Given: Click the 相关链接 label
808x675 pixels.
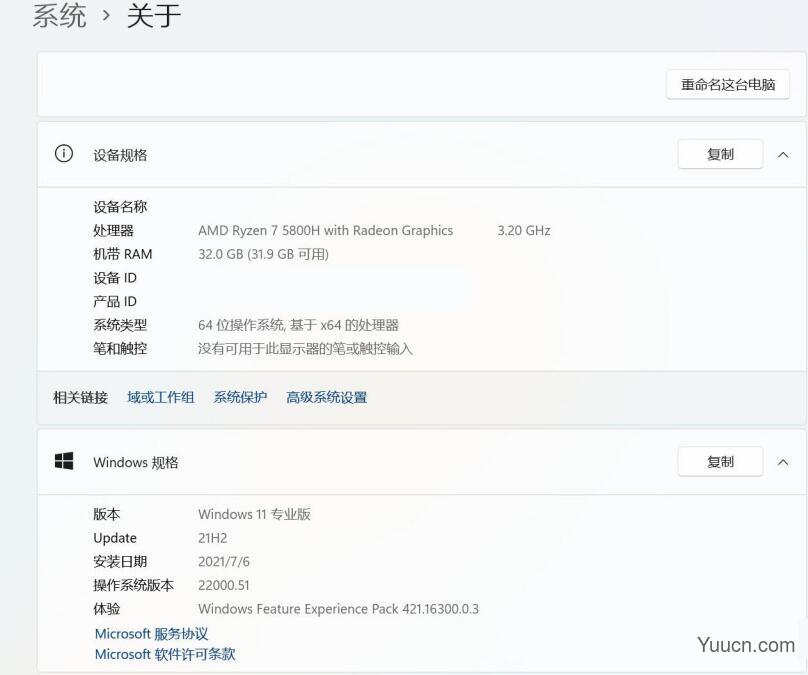Looking at the screenshot, I should 80,397.
